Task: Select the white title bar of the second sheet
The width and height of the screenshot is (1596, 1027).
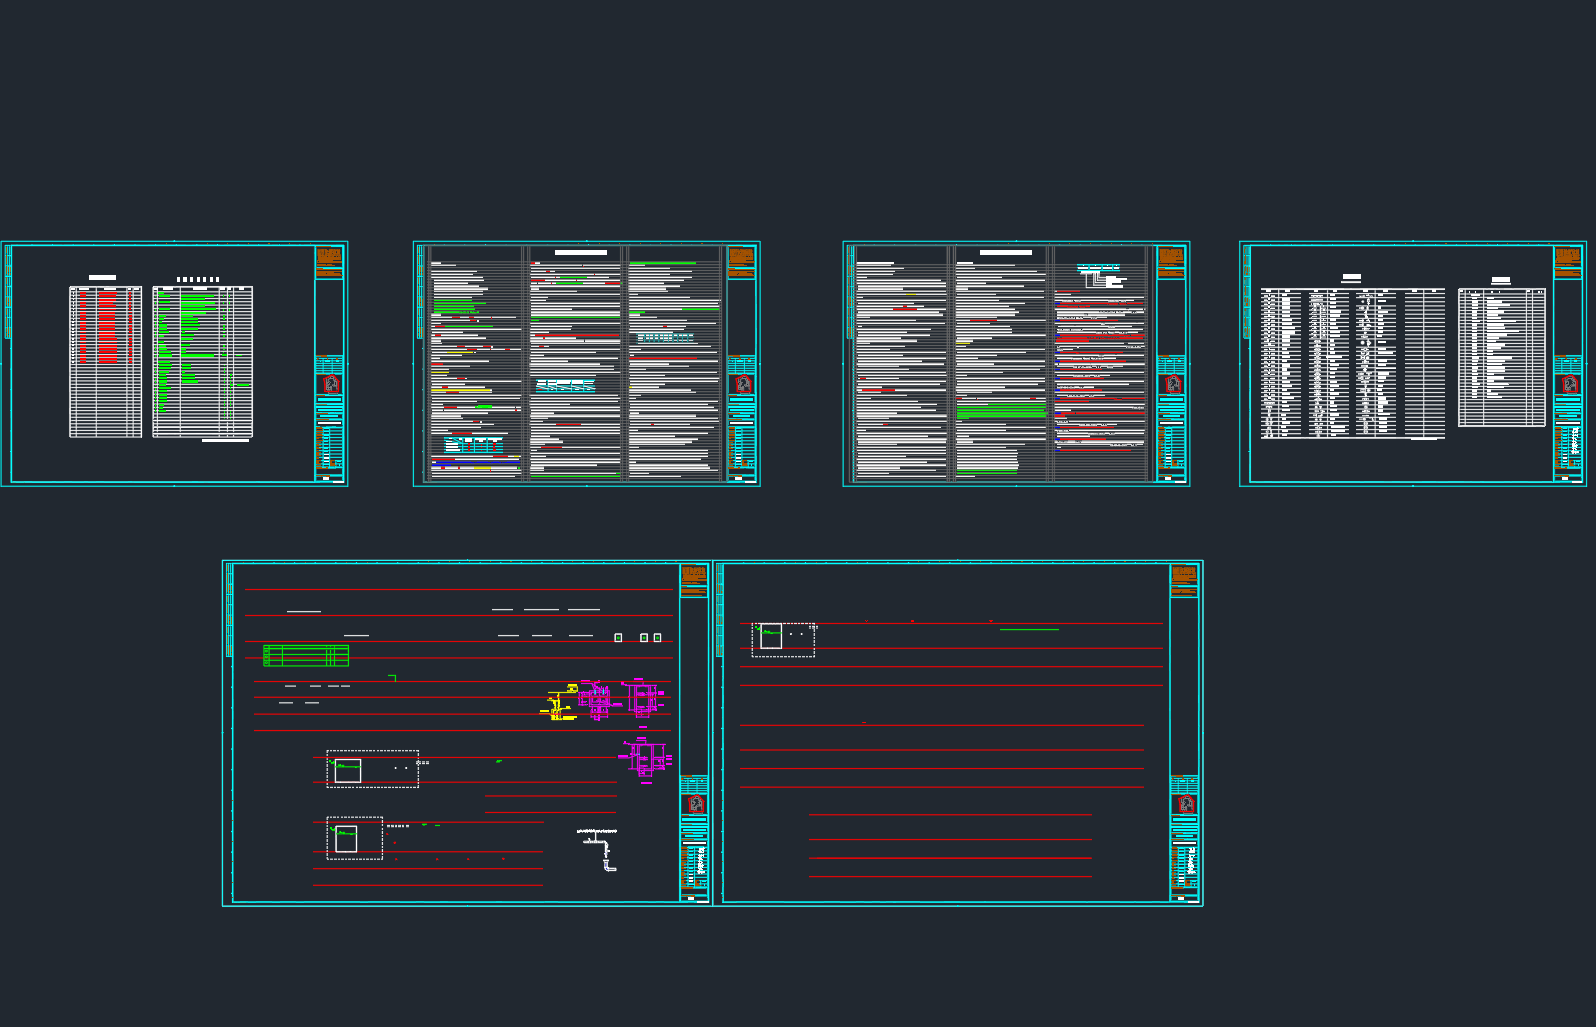Action: [x=581, y=253]
